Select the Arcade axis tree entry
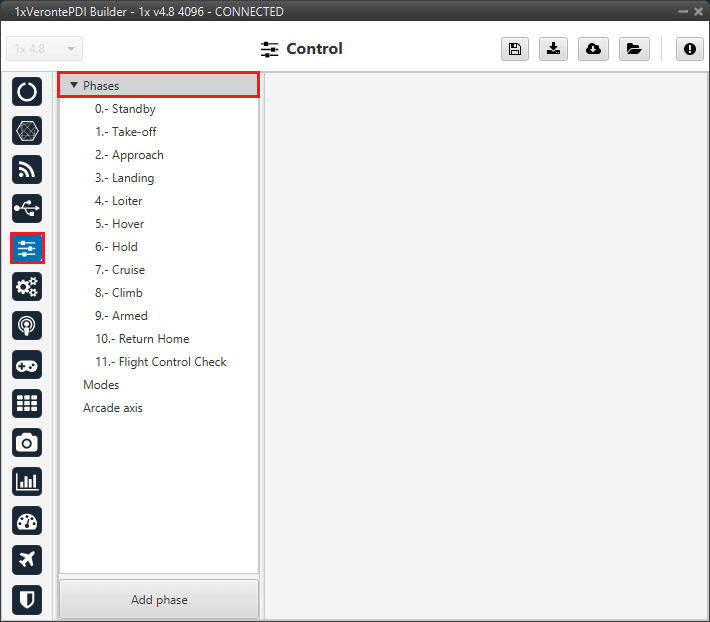 (x=113, y=408)
